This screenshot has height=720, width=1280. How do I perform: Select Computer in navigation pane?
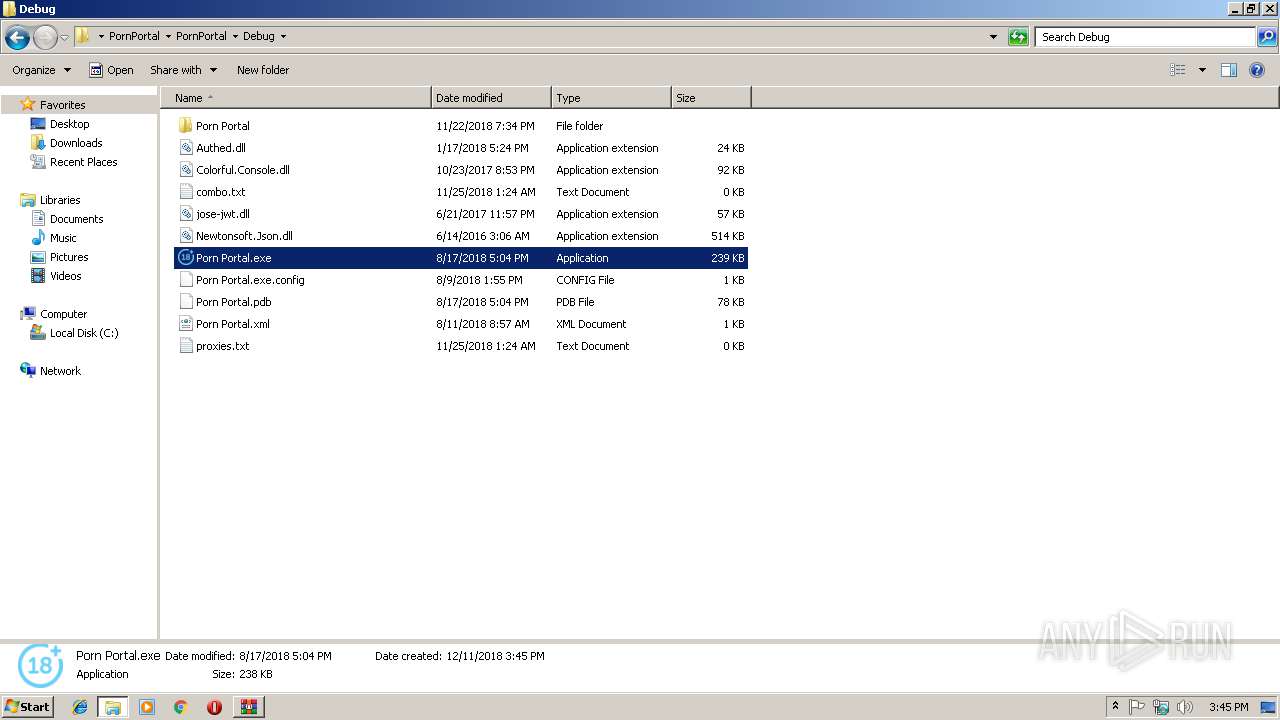63,314
